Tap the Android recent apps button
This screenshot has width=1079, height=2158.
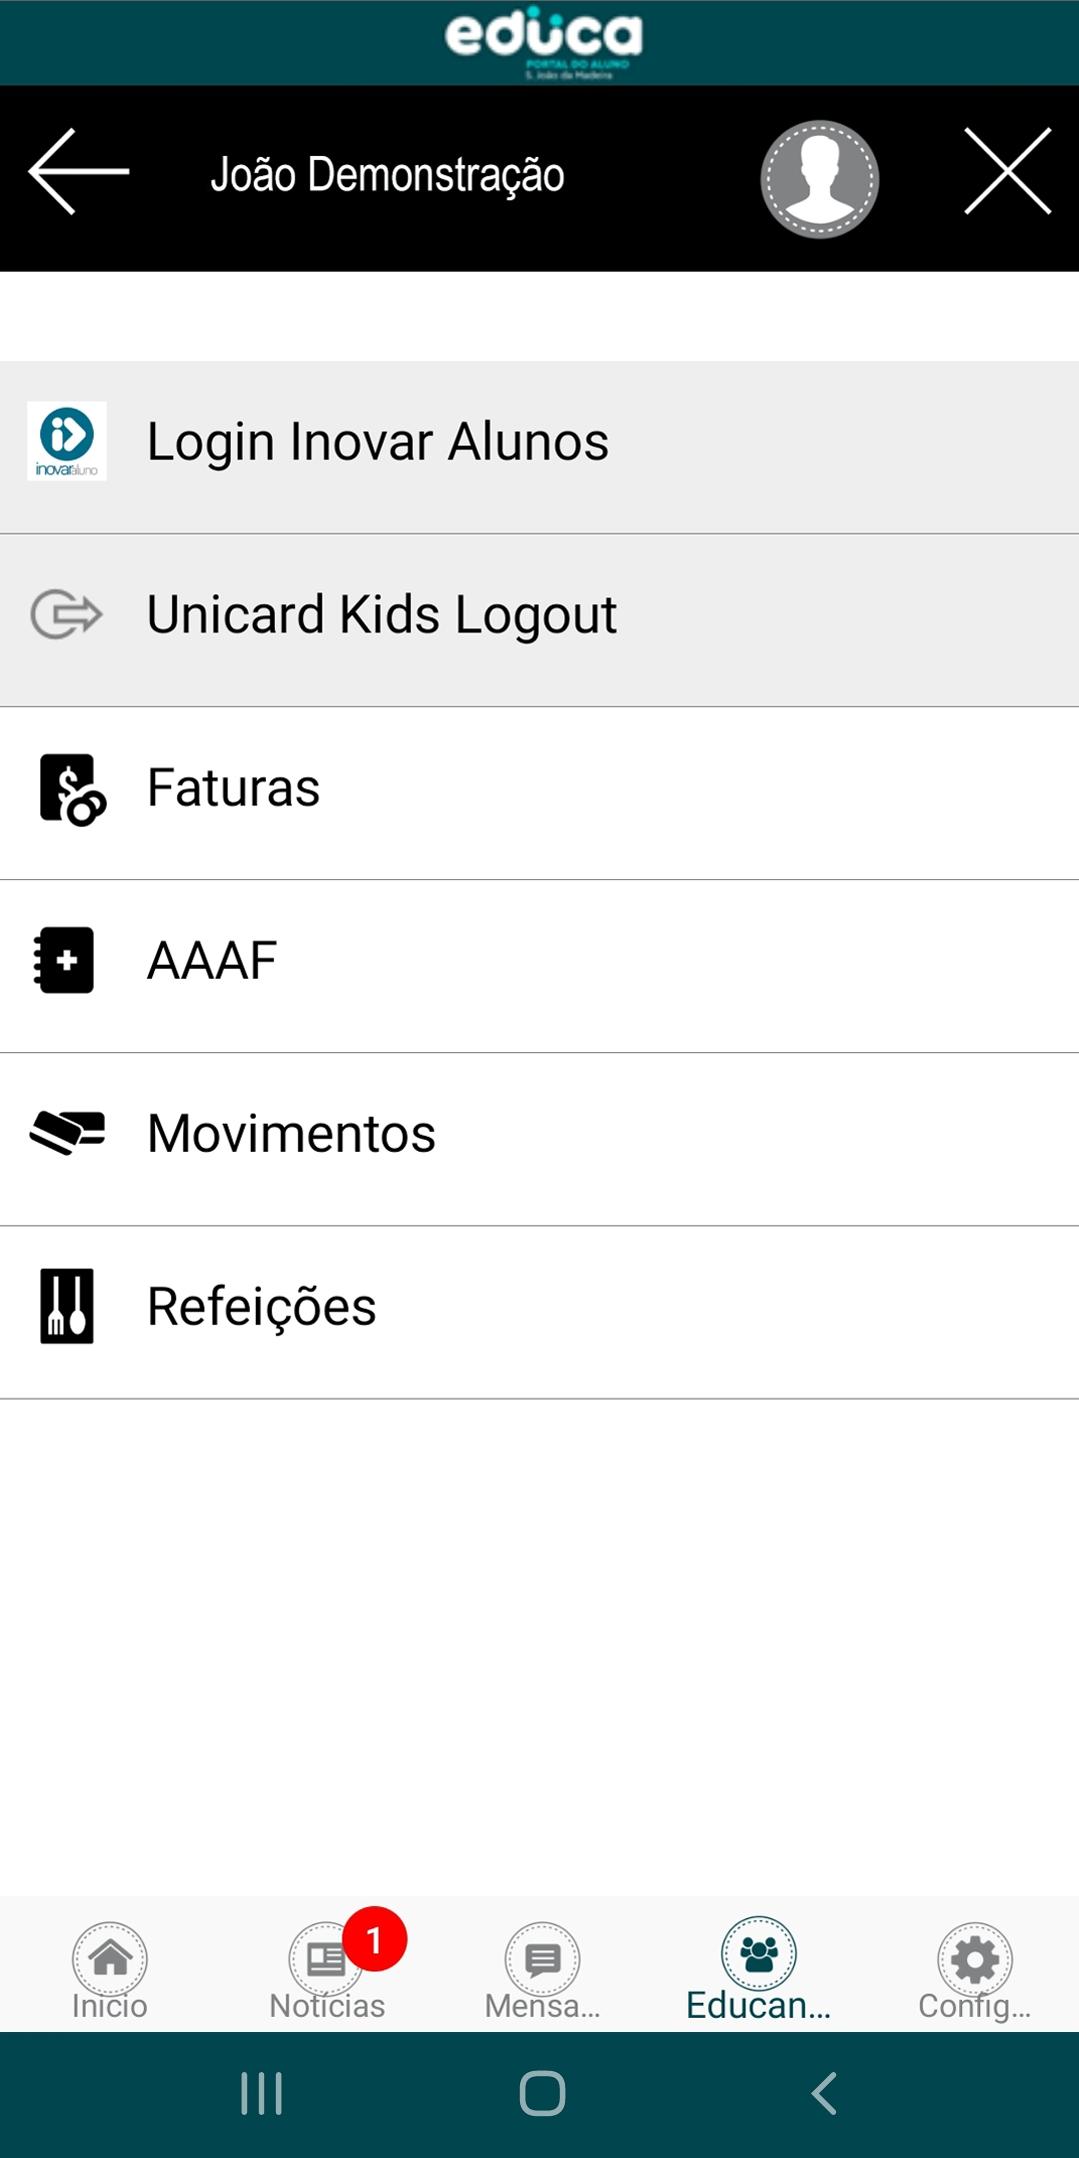click(262, 2093)
